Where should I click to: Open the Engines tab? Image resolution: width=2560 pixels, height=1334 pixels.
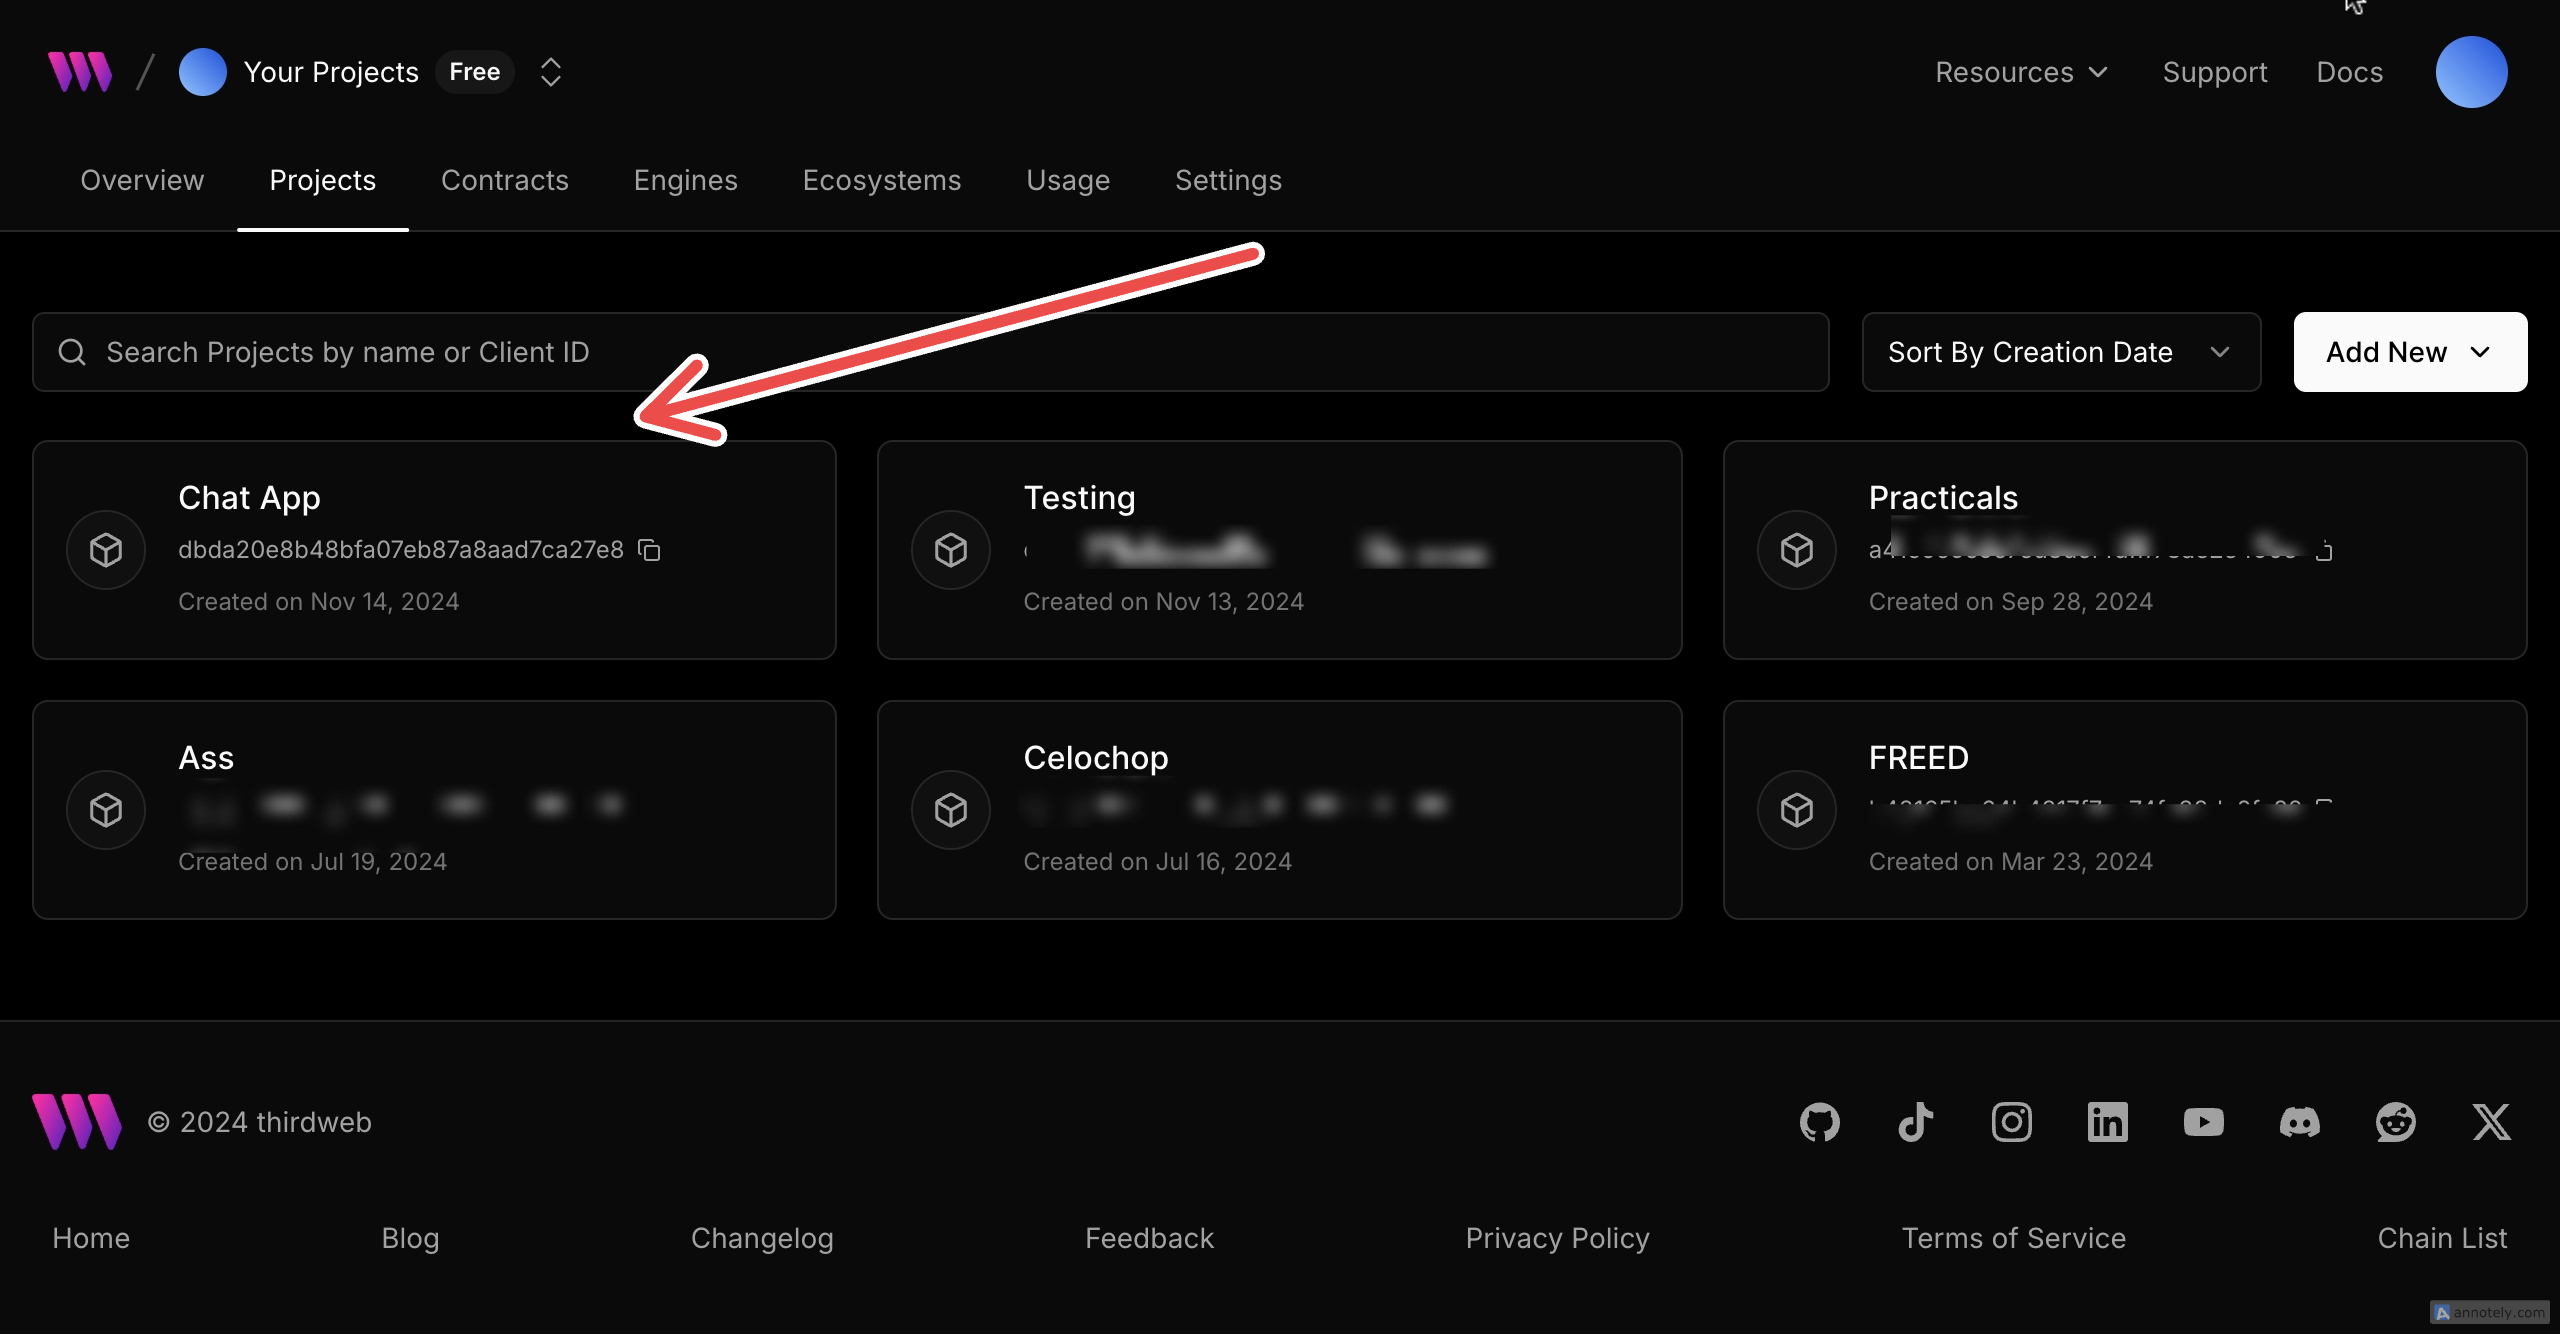[x=685, y=180]
